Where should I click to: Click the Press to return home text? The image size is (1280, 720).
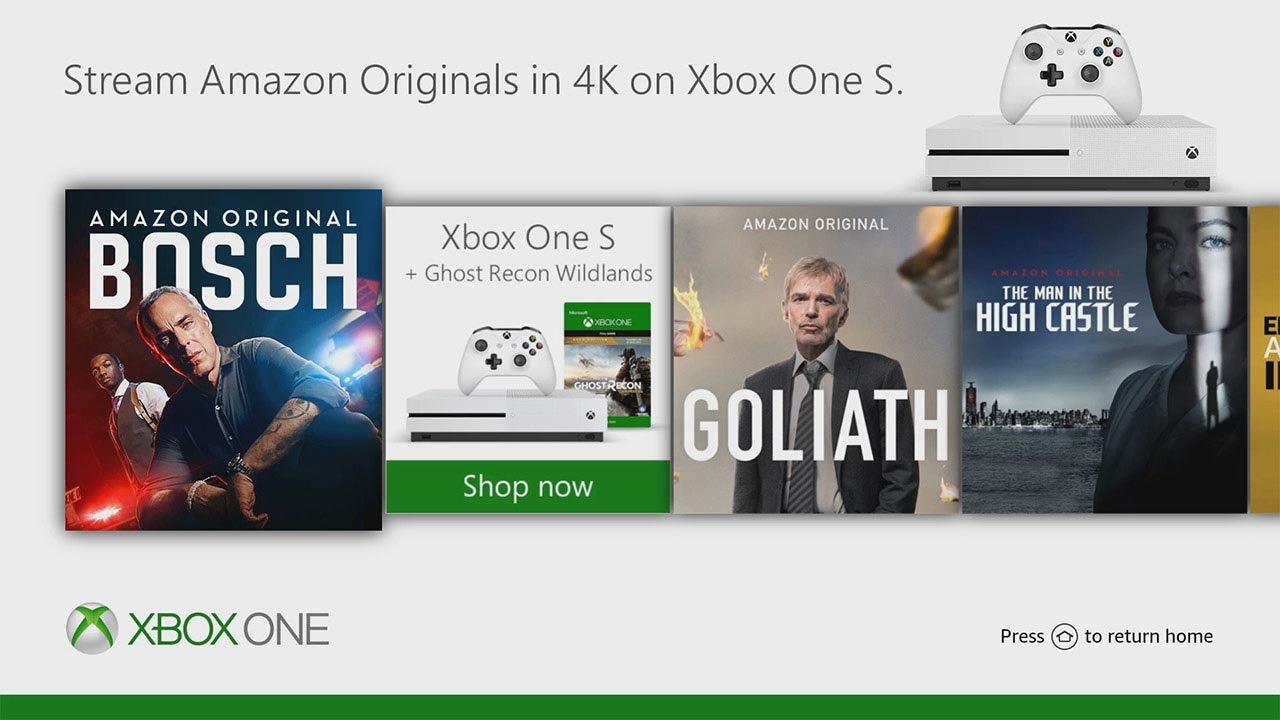[1106, 636]
